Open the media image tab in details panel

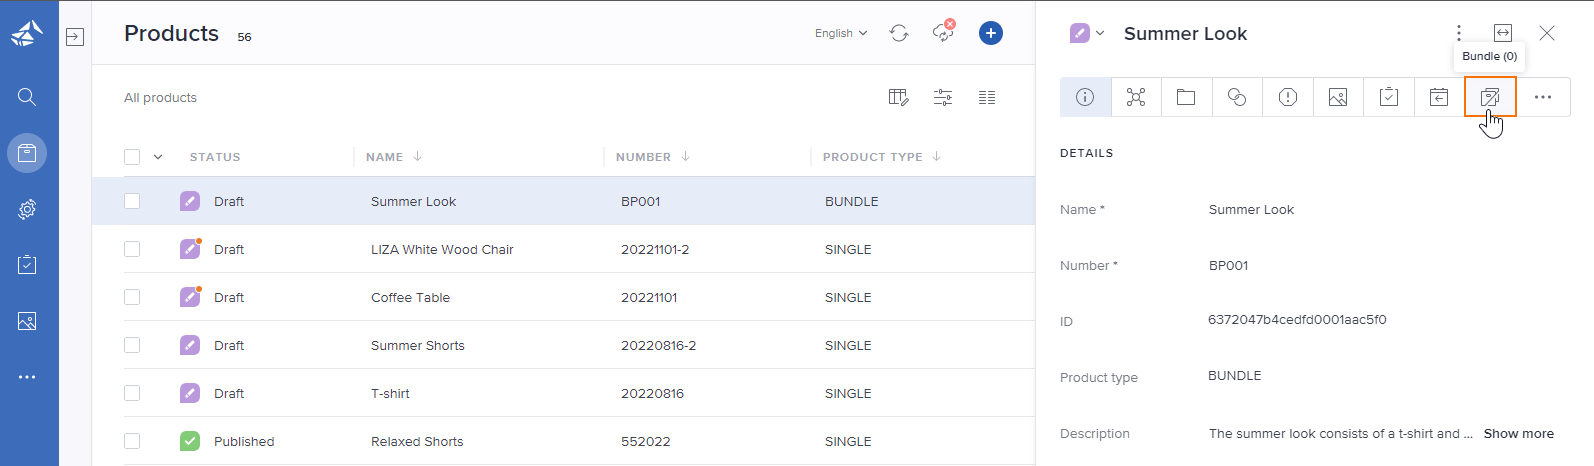[1338, 97]
